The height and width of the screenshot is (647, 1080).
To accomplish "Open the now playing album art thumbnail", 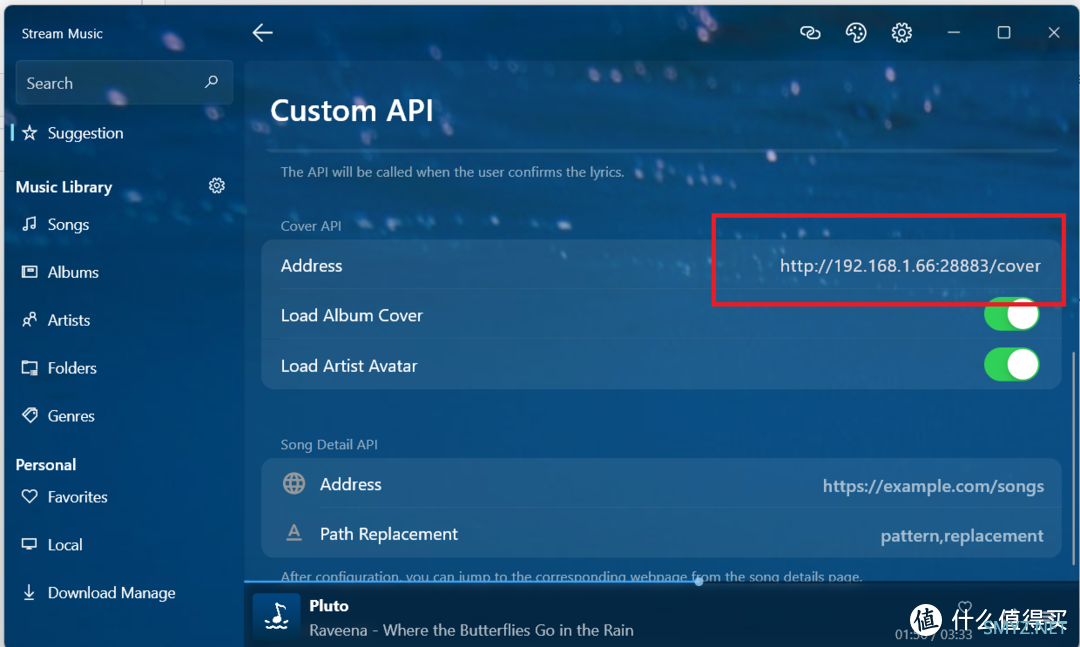I will pos(276,617).
